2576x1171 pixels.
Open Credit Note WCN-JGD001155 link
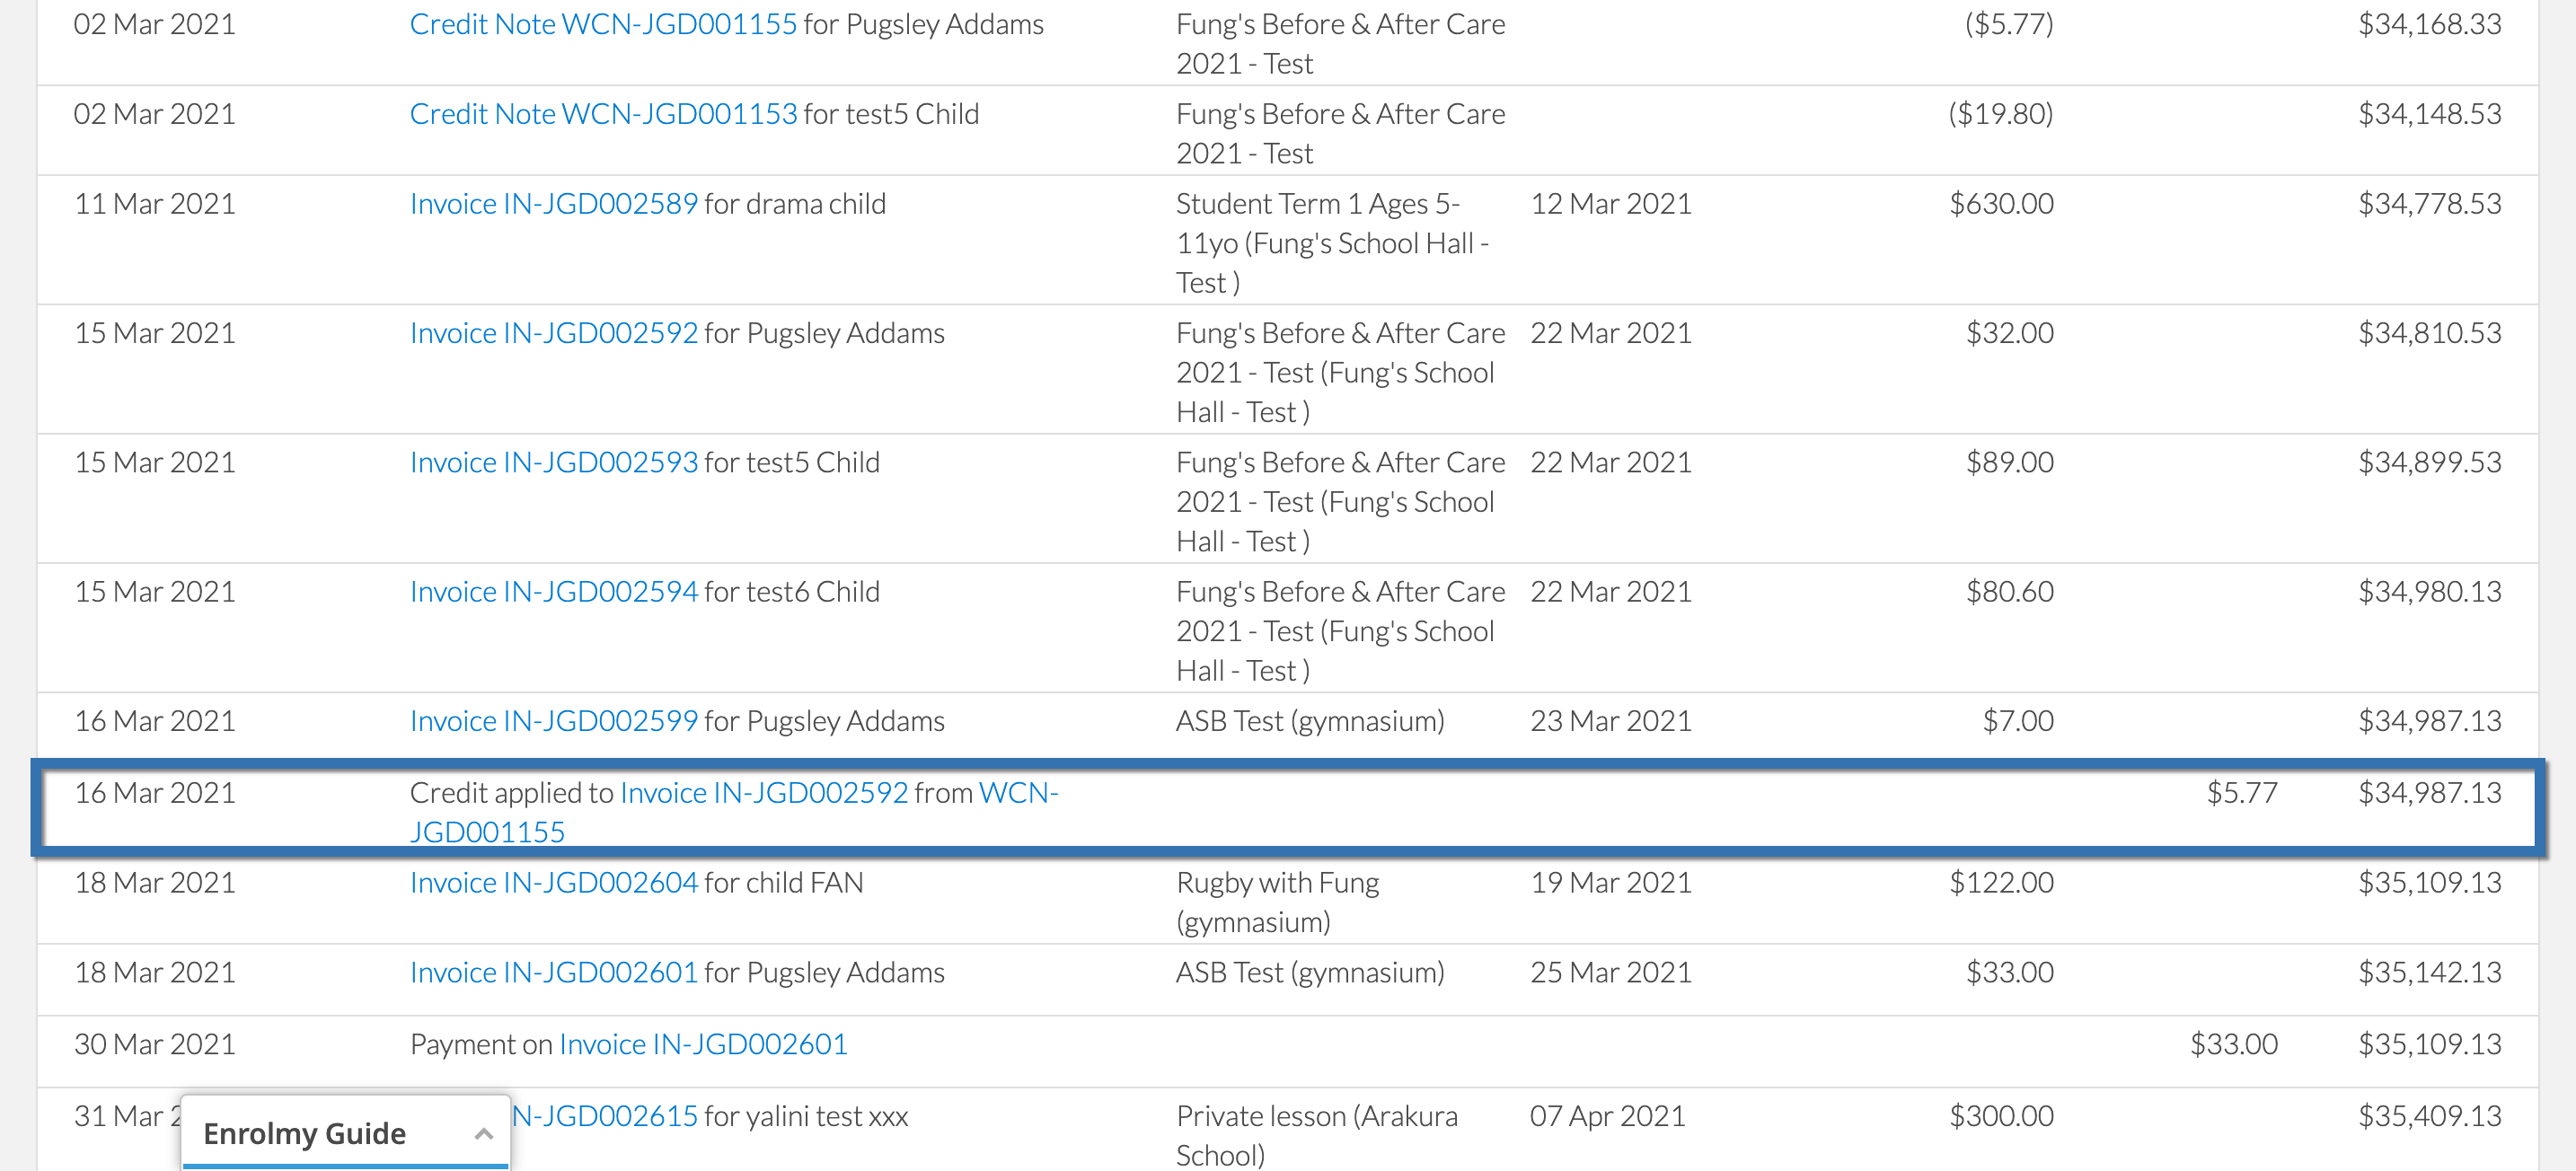click(x=603, y=24)
